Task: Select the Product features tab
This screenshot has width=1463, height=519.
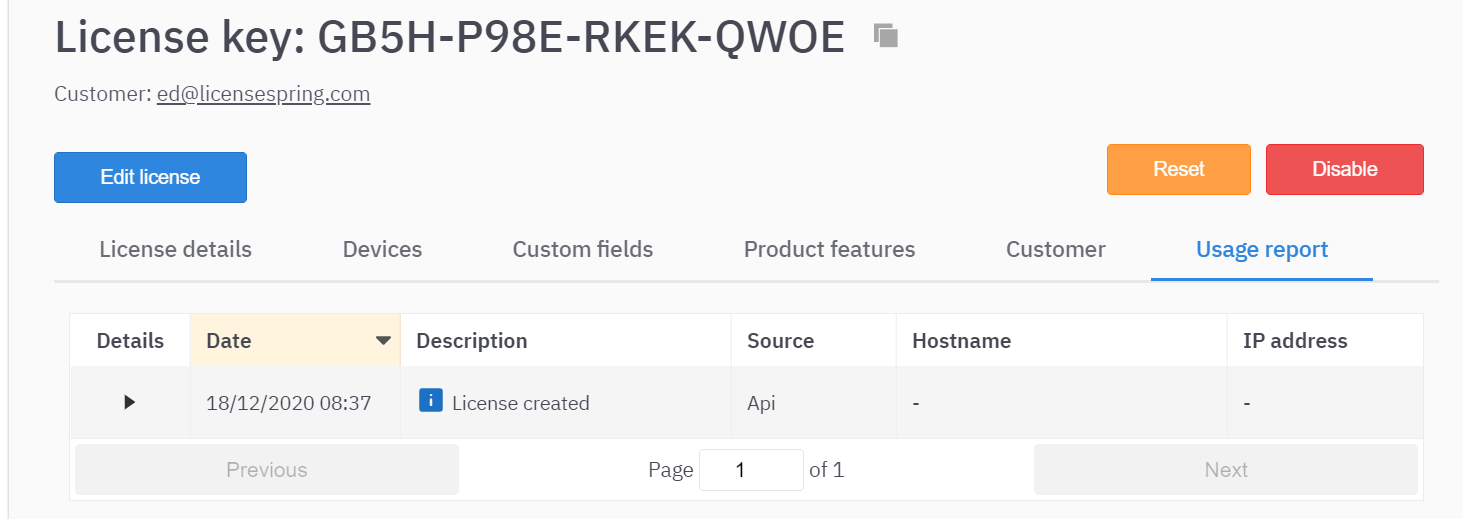Action: 829,249
